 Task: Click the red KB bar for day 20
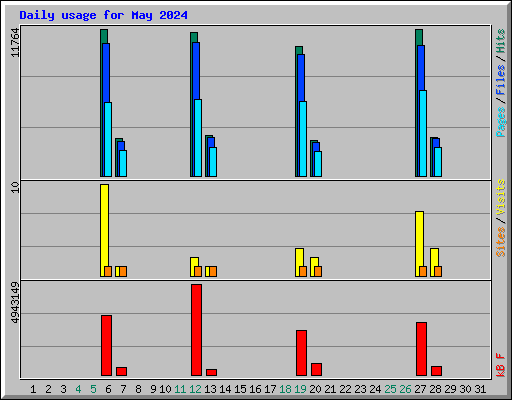316,369
